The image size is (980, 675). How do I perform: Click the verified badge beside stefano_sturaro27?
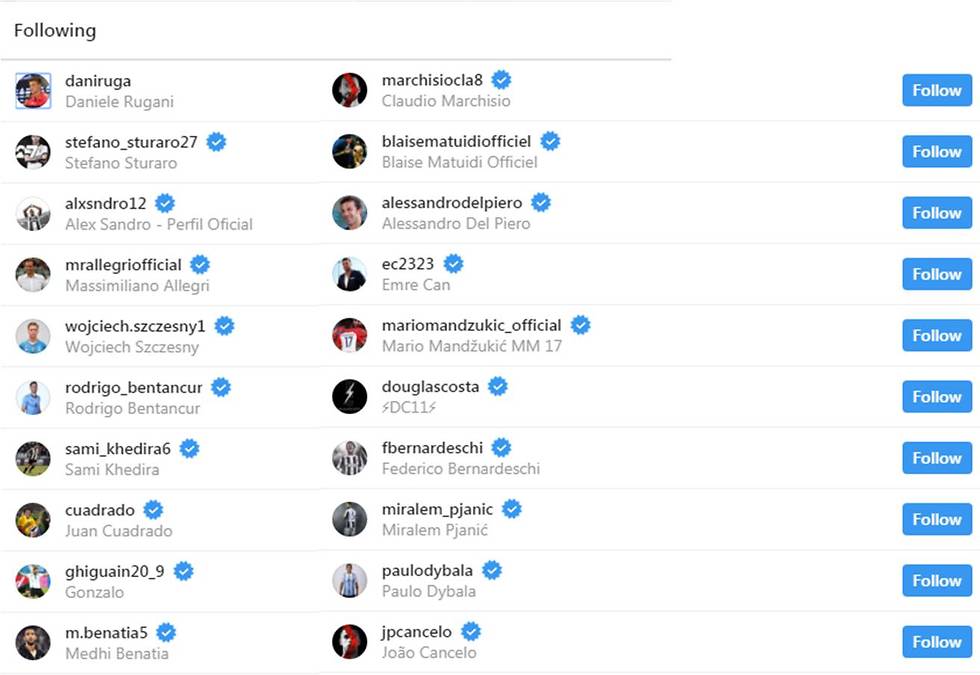(x=216, y=142)
